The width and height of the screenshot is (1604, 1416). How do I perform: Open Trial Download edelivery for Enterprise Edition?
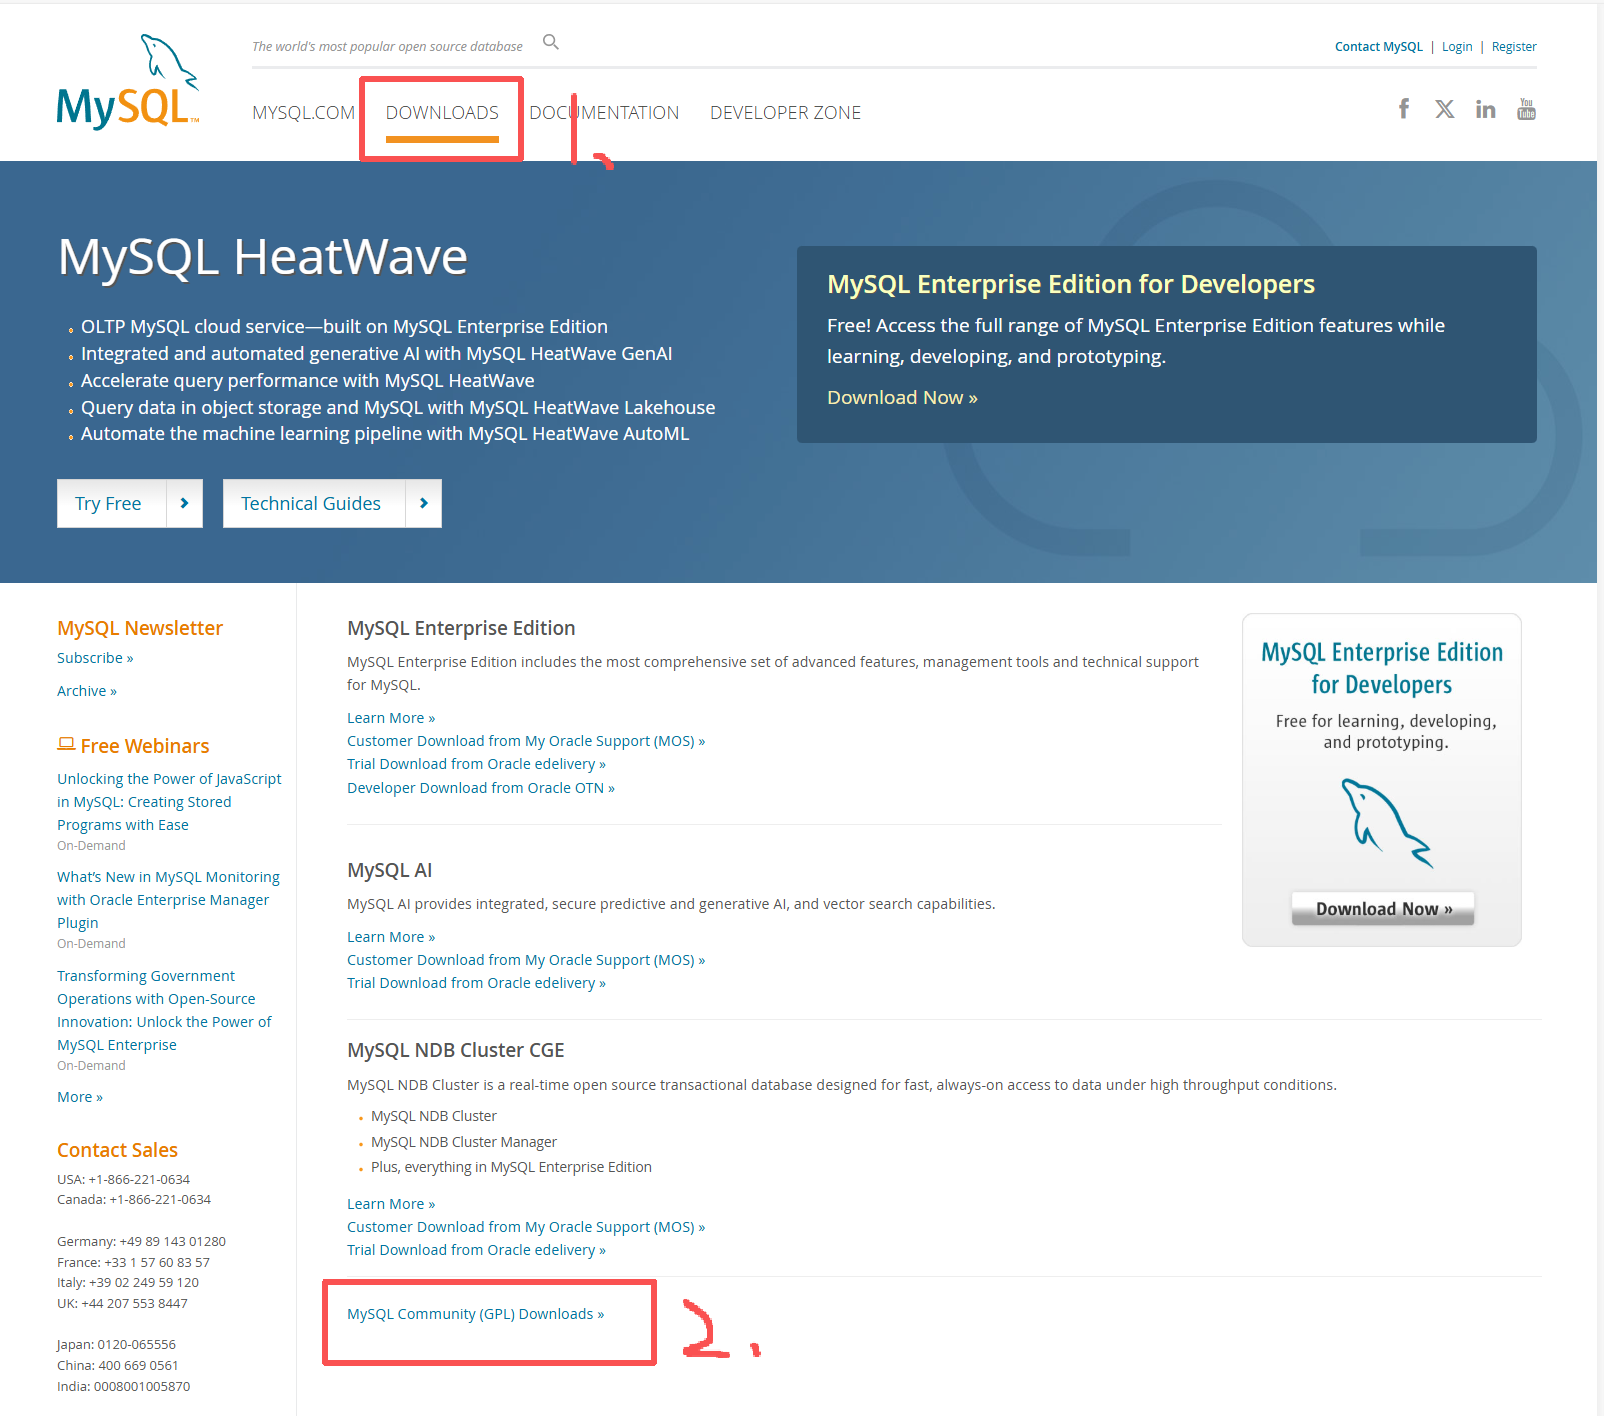[476, 764]
